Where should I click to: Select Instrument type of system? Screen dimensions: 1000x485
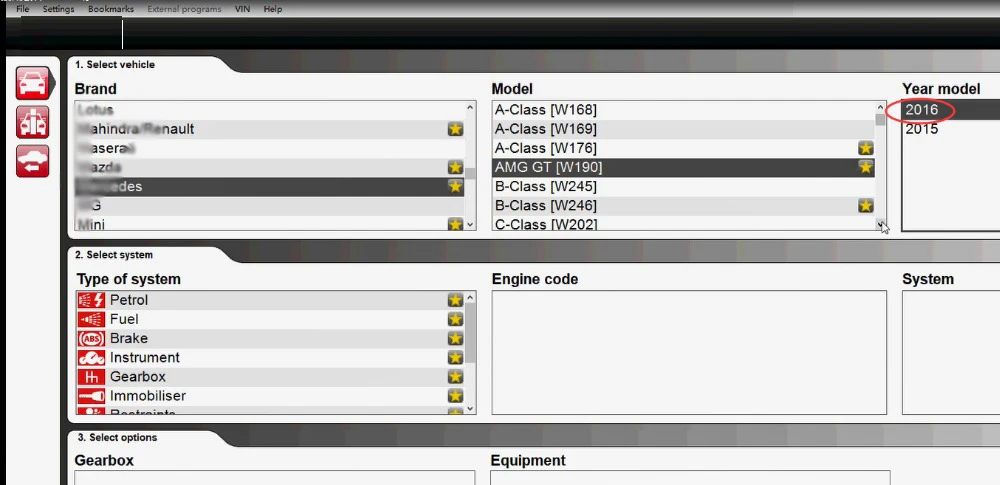click(271, 357)
